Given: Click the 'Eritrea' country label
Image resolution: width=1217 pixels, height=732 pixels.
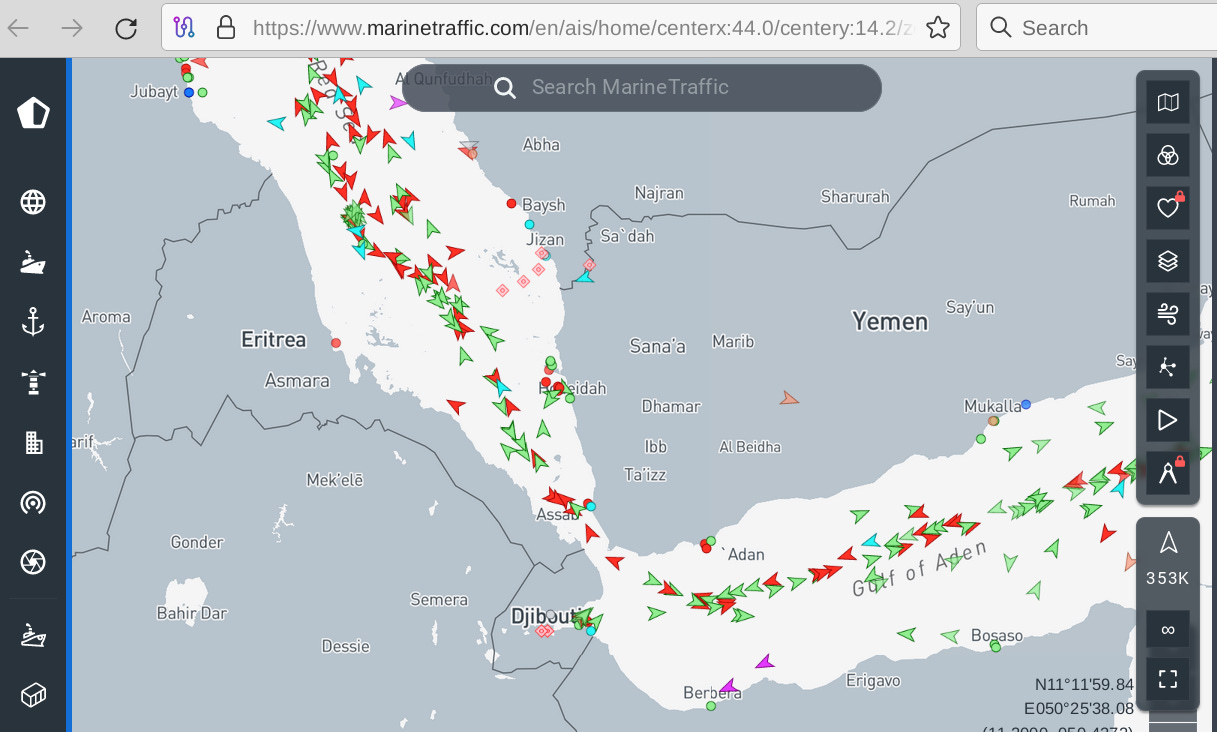Looking at the screenshot, I should [273, 340].
